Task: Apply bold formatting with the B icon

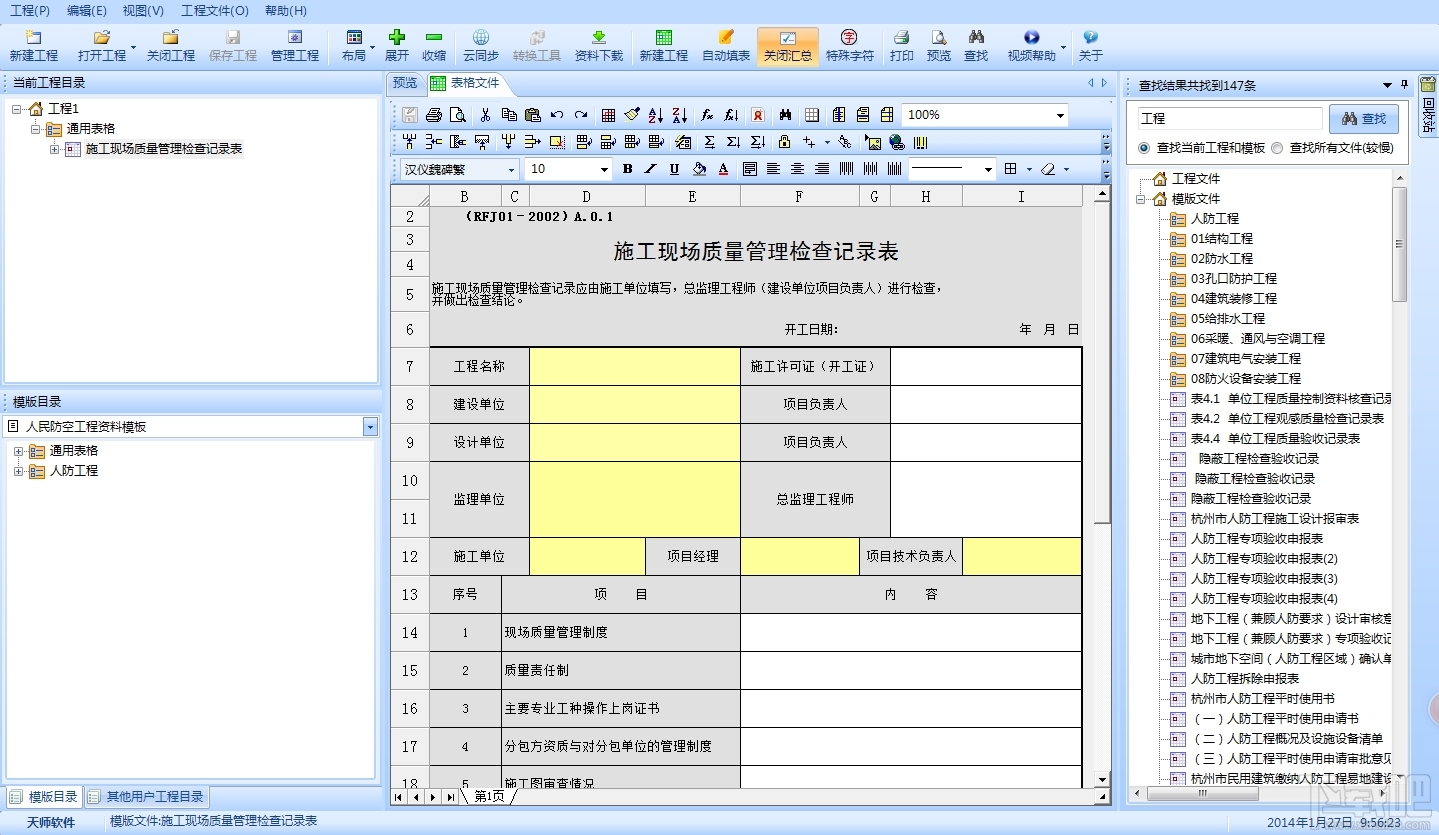Action: pos(627,169)
